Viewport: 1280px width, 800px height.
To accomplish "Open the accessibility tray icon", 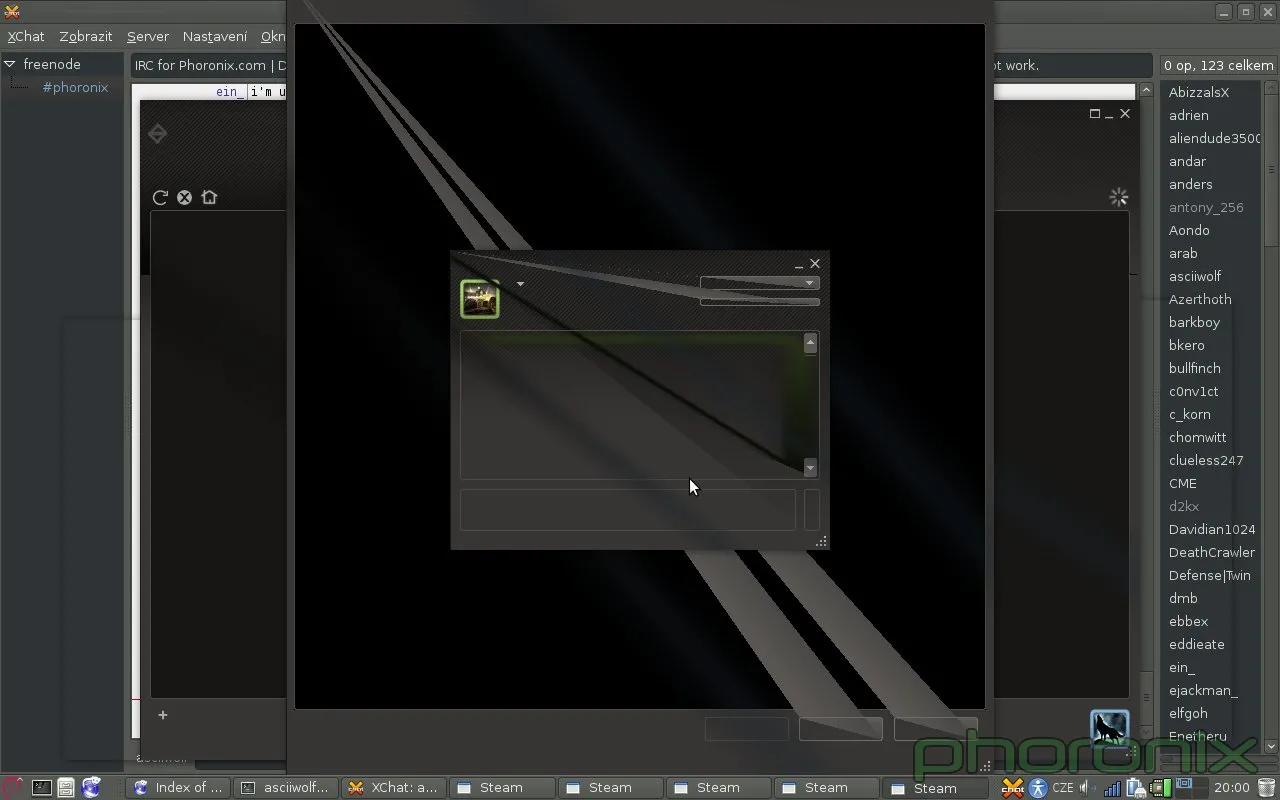I will tap(1038, 788).
